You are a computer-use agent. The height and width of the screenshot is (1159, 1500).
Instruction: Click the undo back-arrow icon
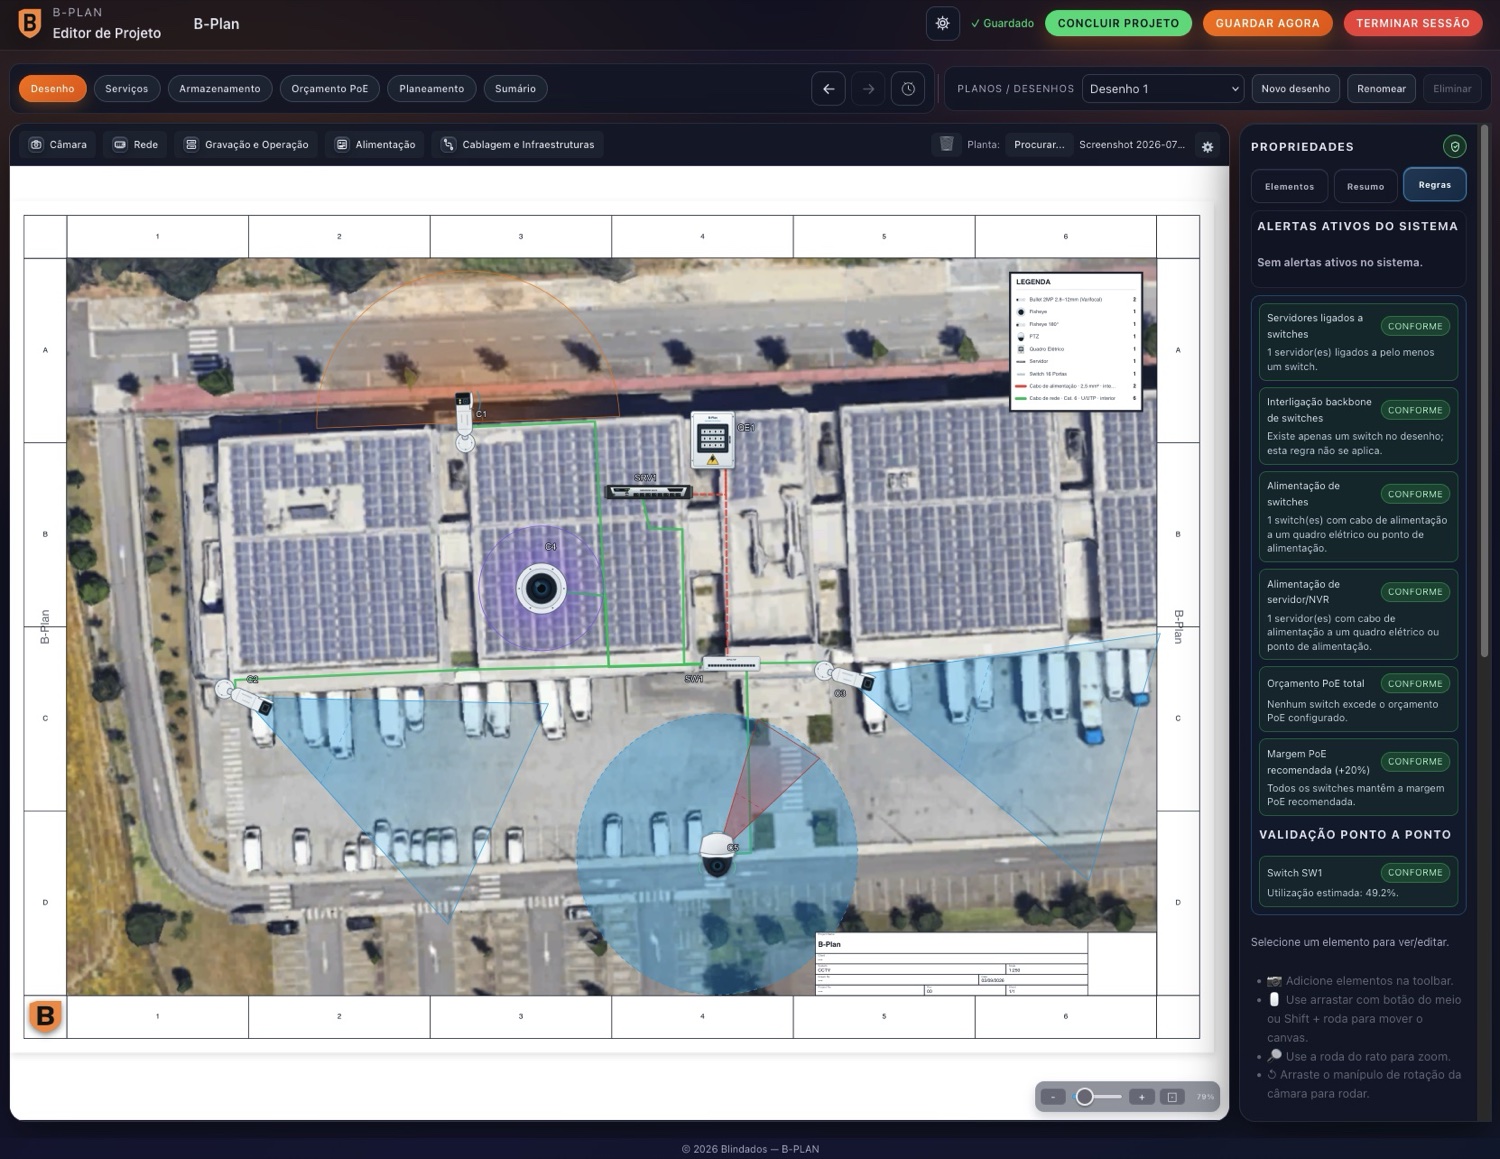828,89
